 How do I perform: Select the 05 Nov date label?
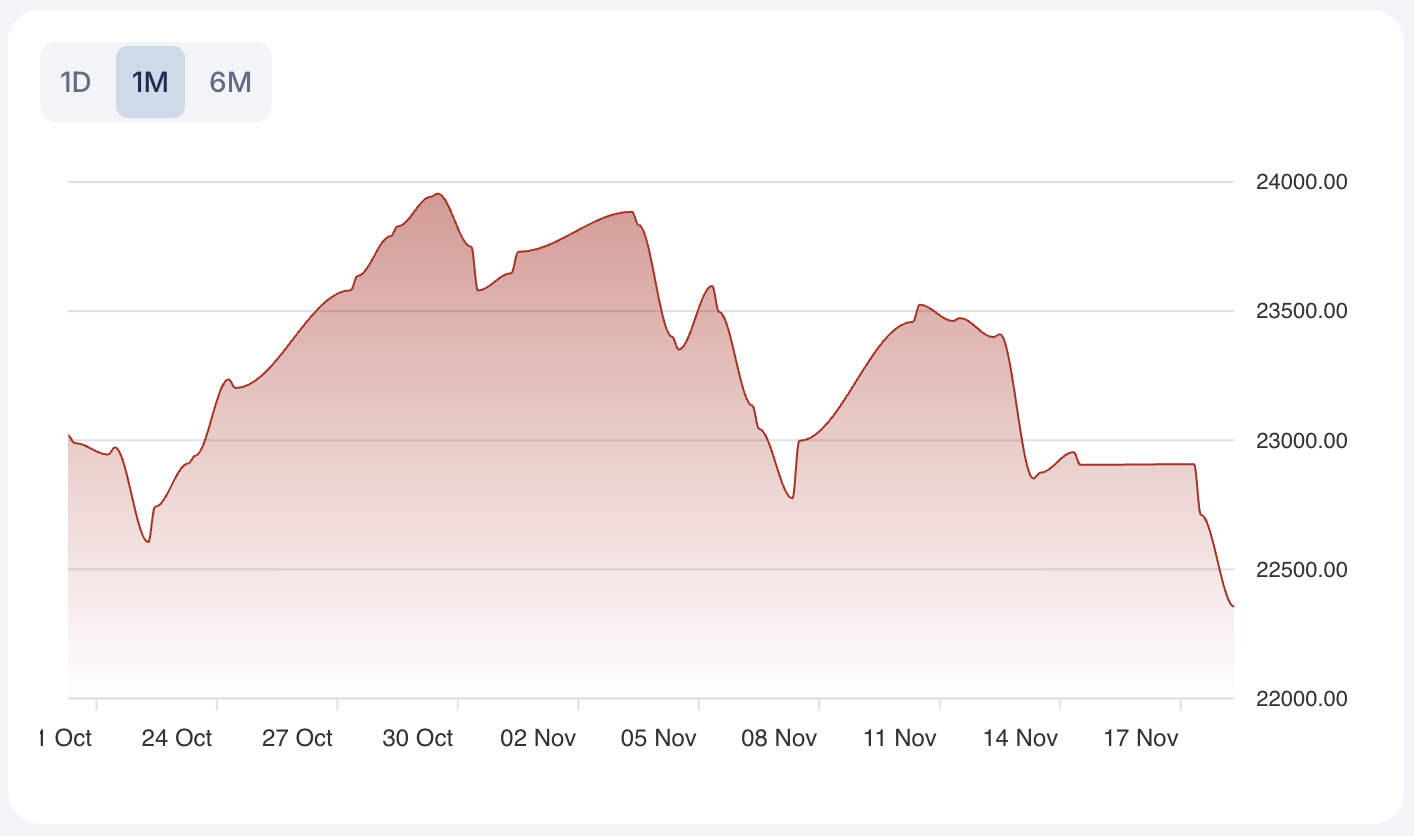658,738
